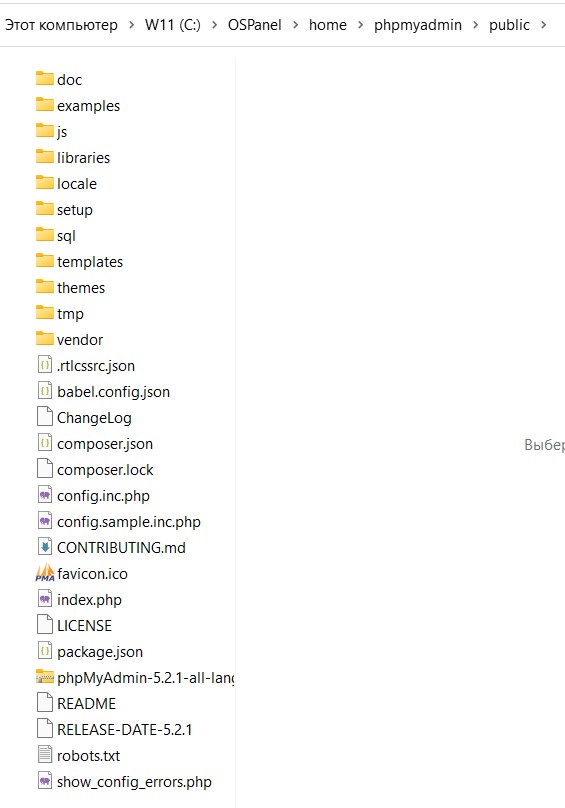Click the show_config_errors.php PHP icon
This screenshot has height=808, width=565.
(x=45, y=781)
